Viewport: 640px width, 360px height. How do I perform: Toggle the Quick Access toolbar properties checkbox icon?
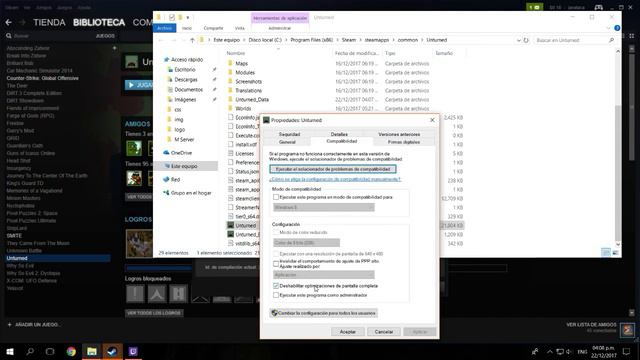click(172, 17)
